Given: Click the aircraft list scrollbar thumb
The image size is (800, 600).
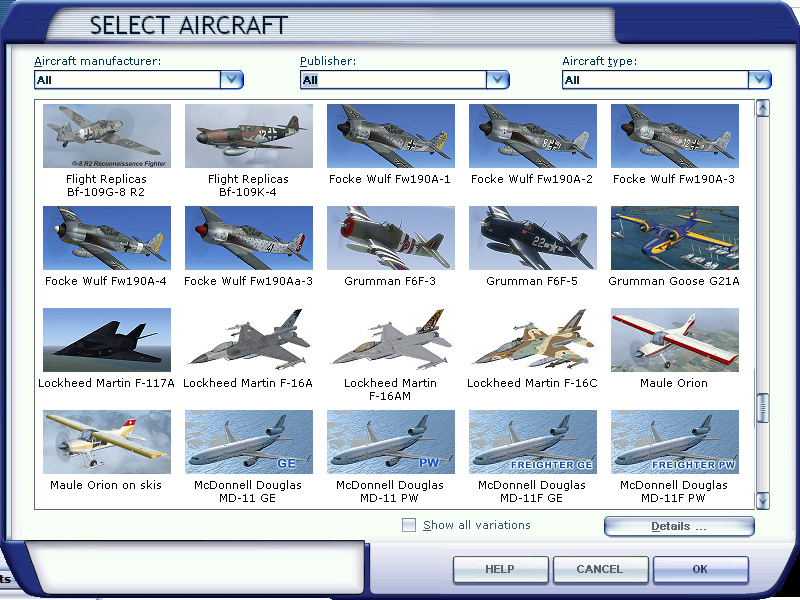Looking at the screenshot, I should pyautogui.click(x=763, y=408).
